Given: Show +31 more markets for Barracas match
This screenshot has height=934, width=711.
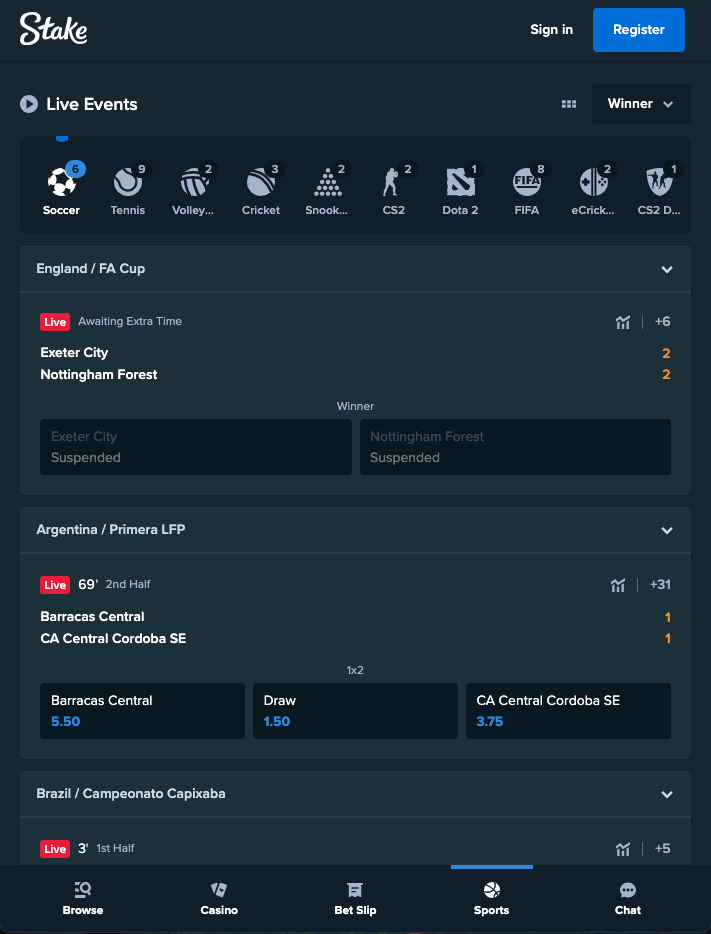Looking at the screenshot, I should pyautogui.click(x=660, y=585).
